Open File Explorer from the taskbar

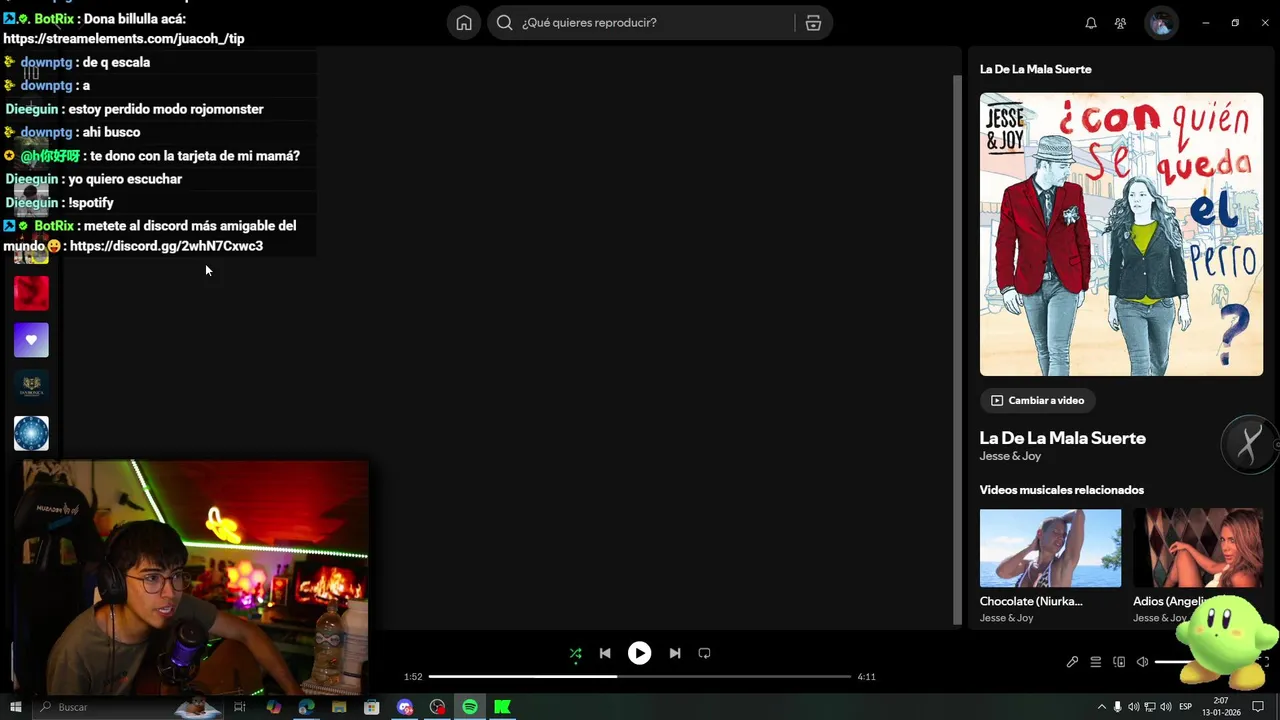pyautogui.click(x=339, y=707)
